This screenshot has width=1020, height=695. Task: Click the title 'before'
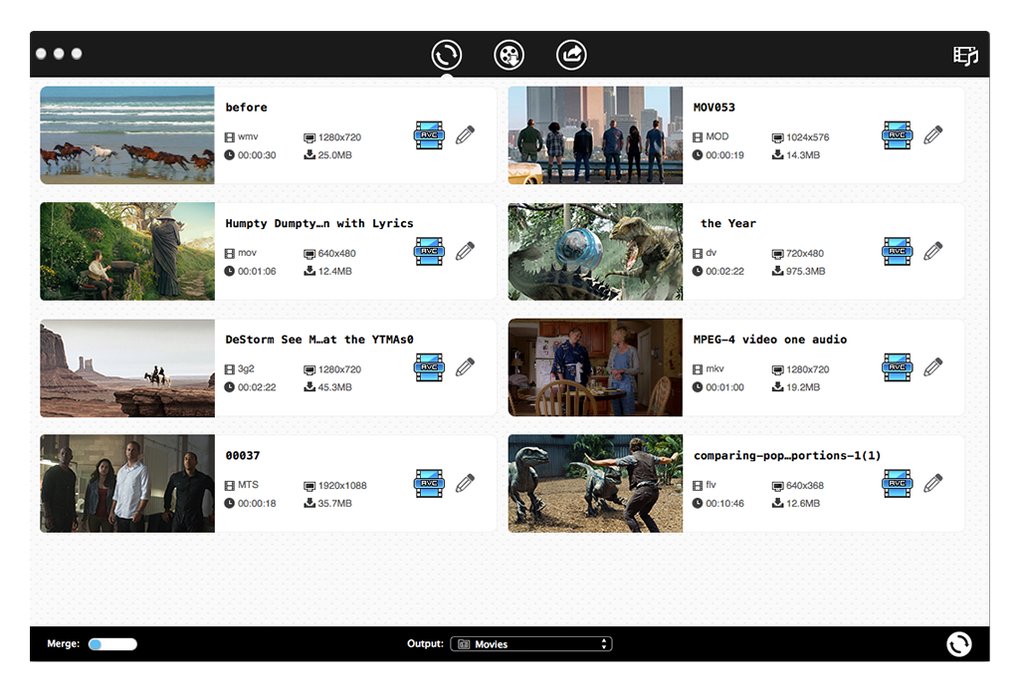(x=247, y=107)
